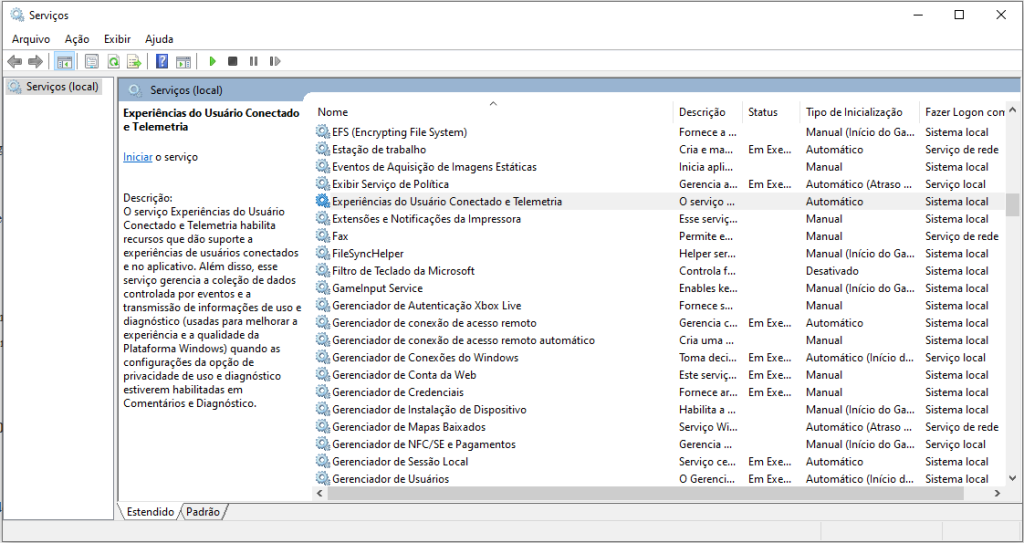The height and width of the screenshot is (543, 1024).
Task: Select Experiências do Usuário Conectado e Telemetria row
Action: pyautogui.click(x=660, y=201)
